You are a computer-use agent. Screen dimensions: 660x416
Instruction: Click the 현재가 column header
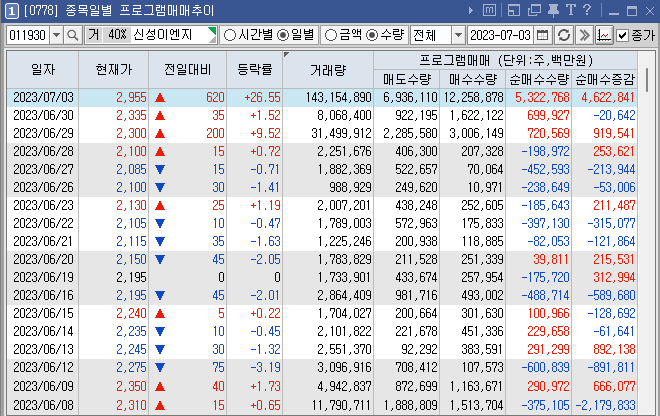(114, 69)
